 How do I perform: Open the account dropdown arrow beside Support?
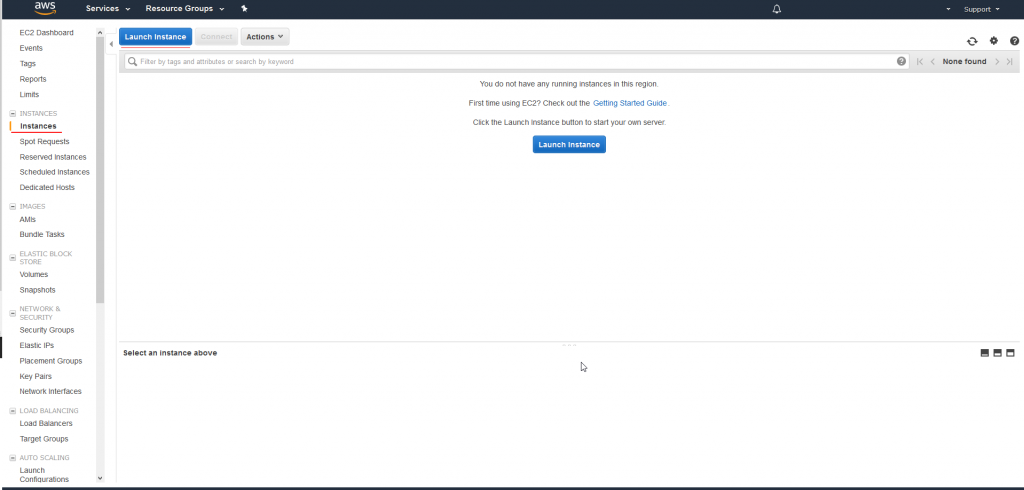948,9
